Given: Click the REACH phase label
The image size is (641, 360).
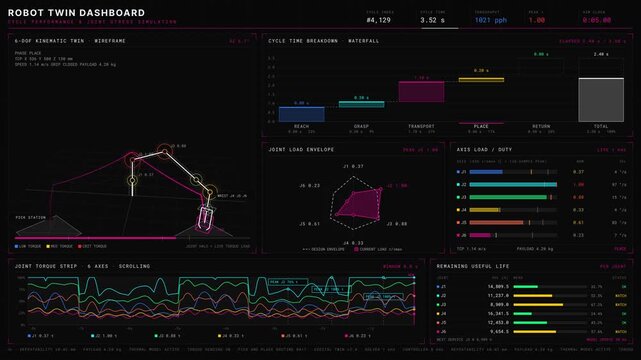Looking at the screenshot, I should click(301, 126).
